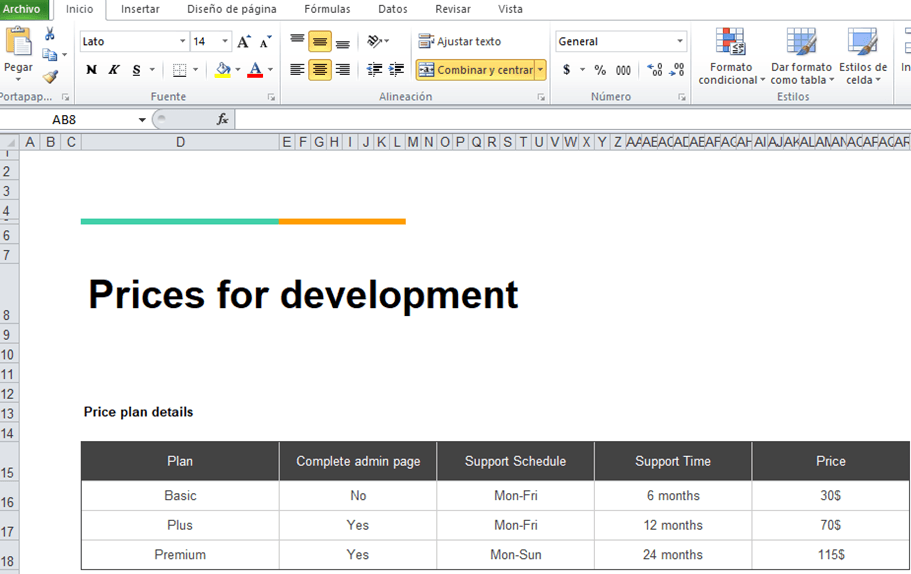Expand the General number format dropdown
911x574 pixels.
tap(680, 42)
